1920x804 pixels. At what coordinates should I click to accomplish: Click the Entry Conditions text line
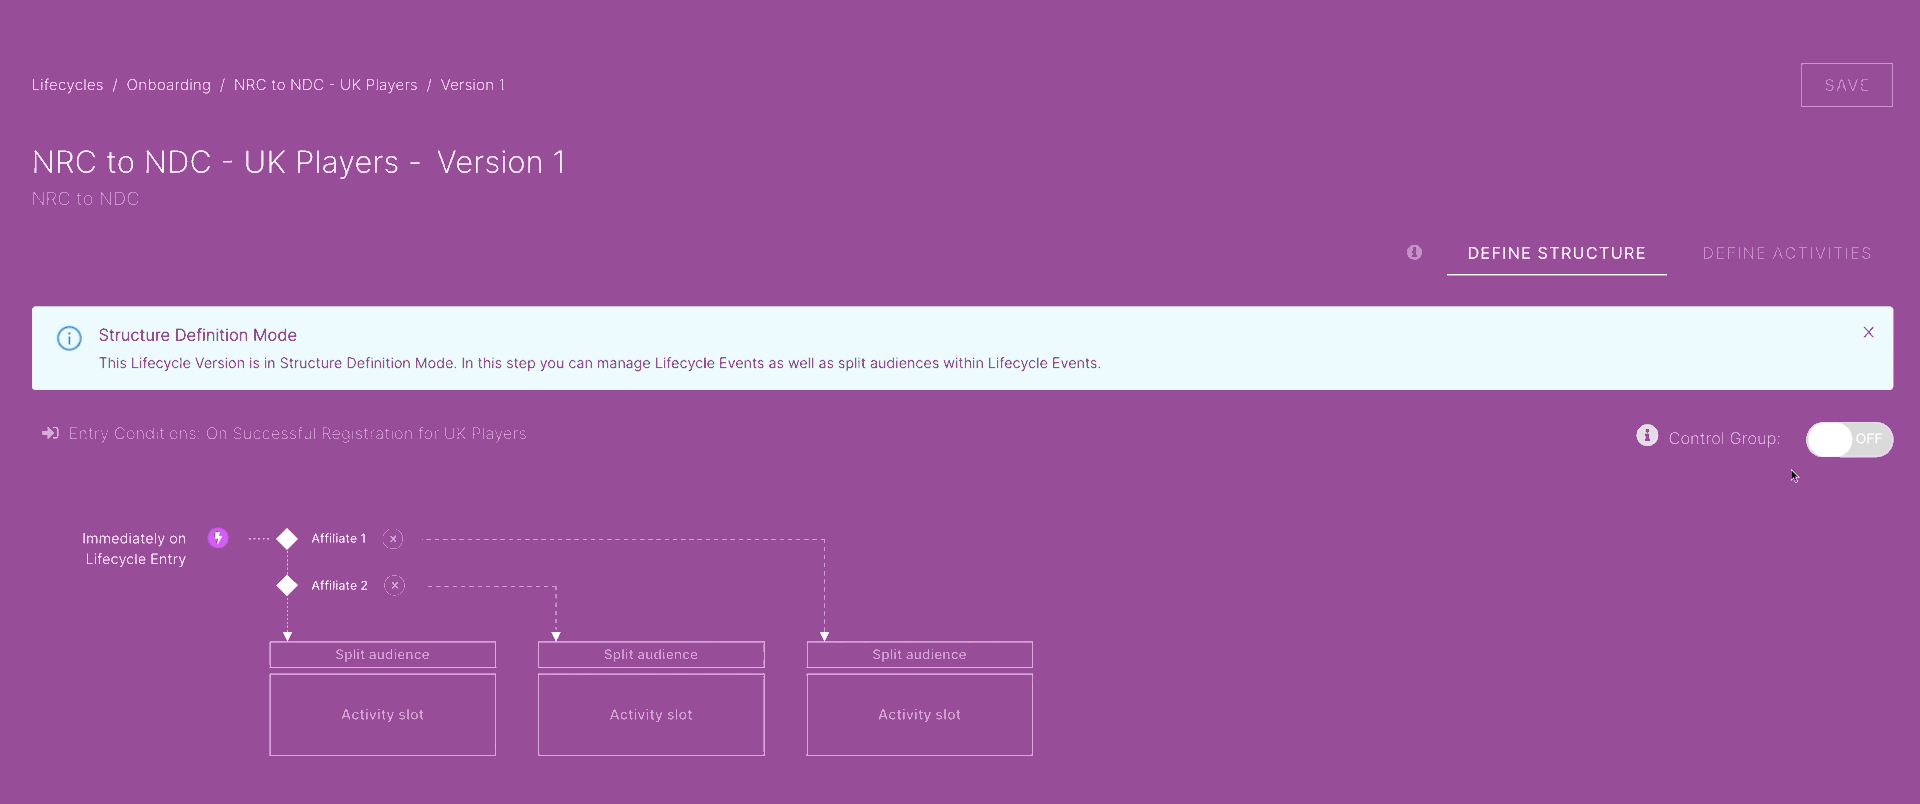[x=297, y=433]
